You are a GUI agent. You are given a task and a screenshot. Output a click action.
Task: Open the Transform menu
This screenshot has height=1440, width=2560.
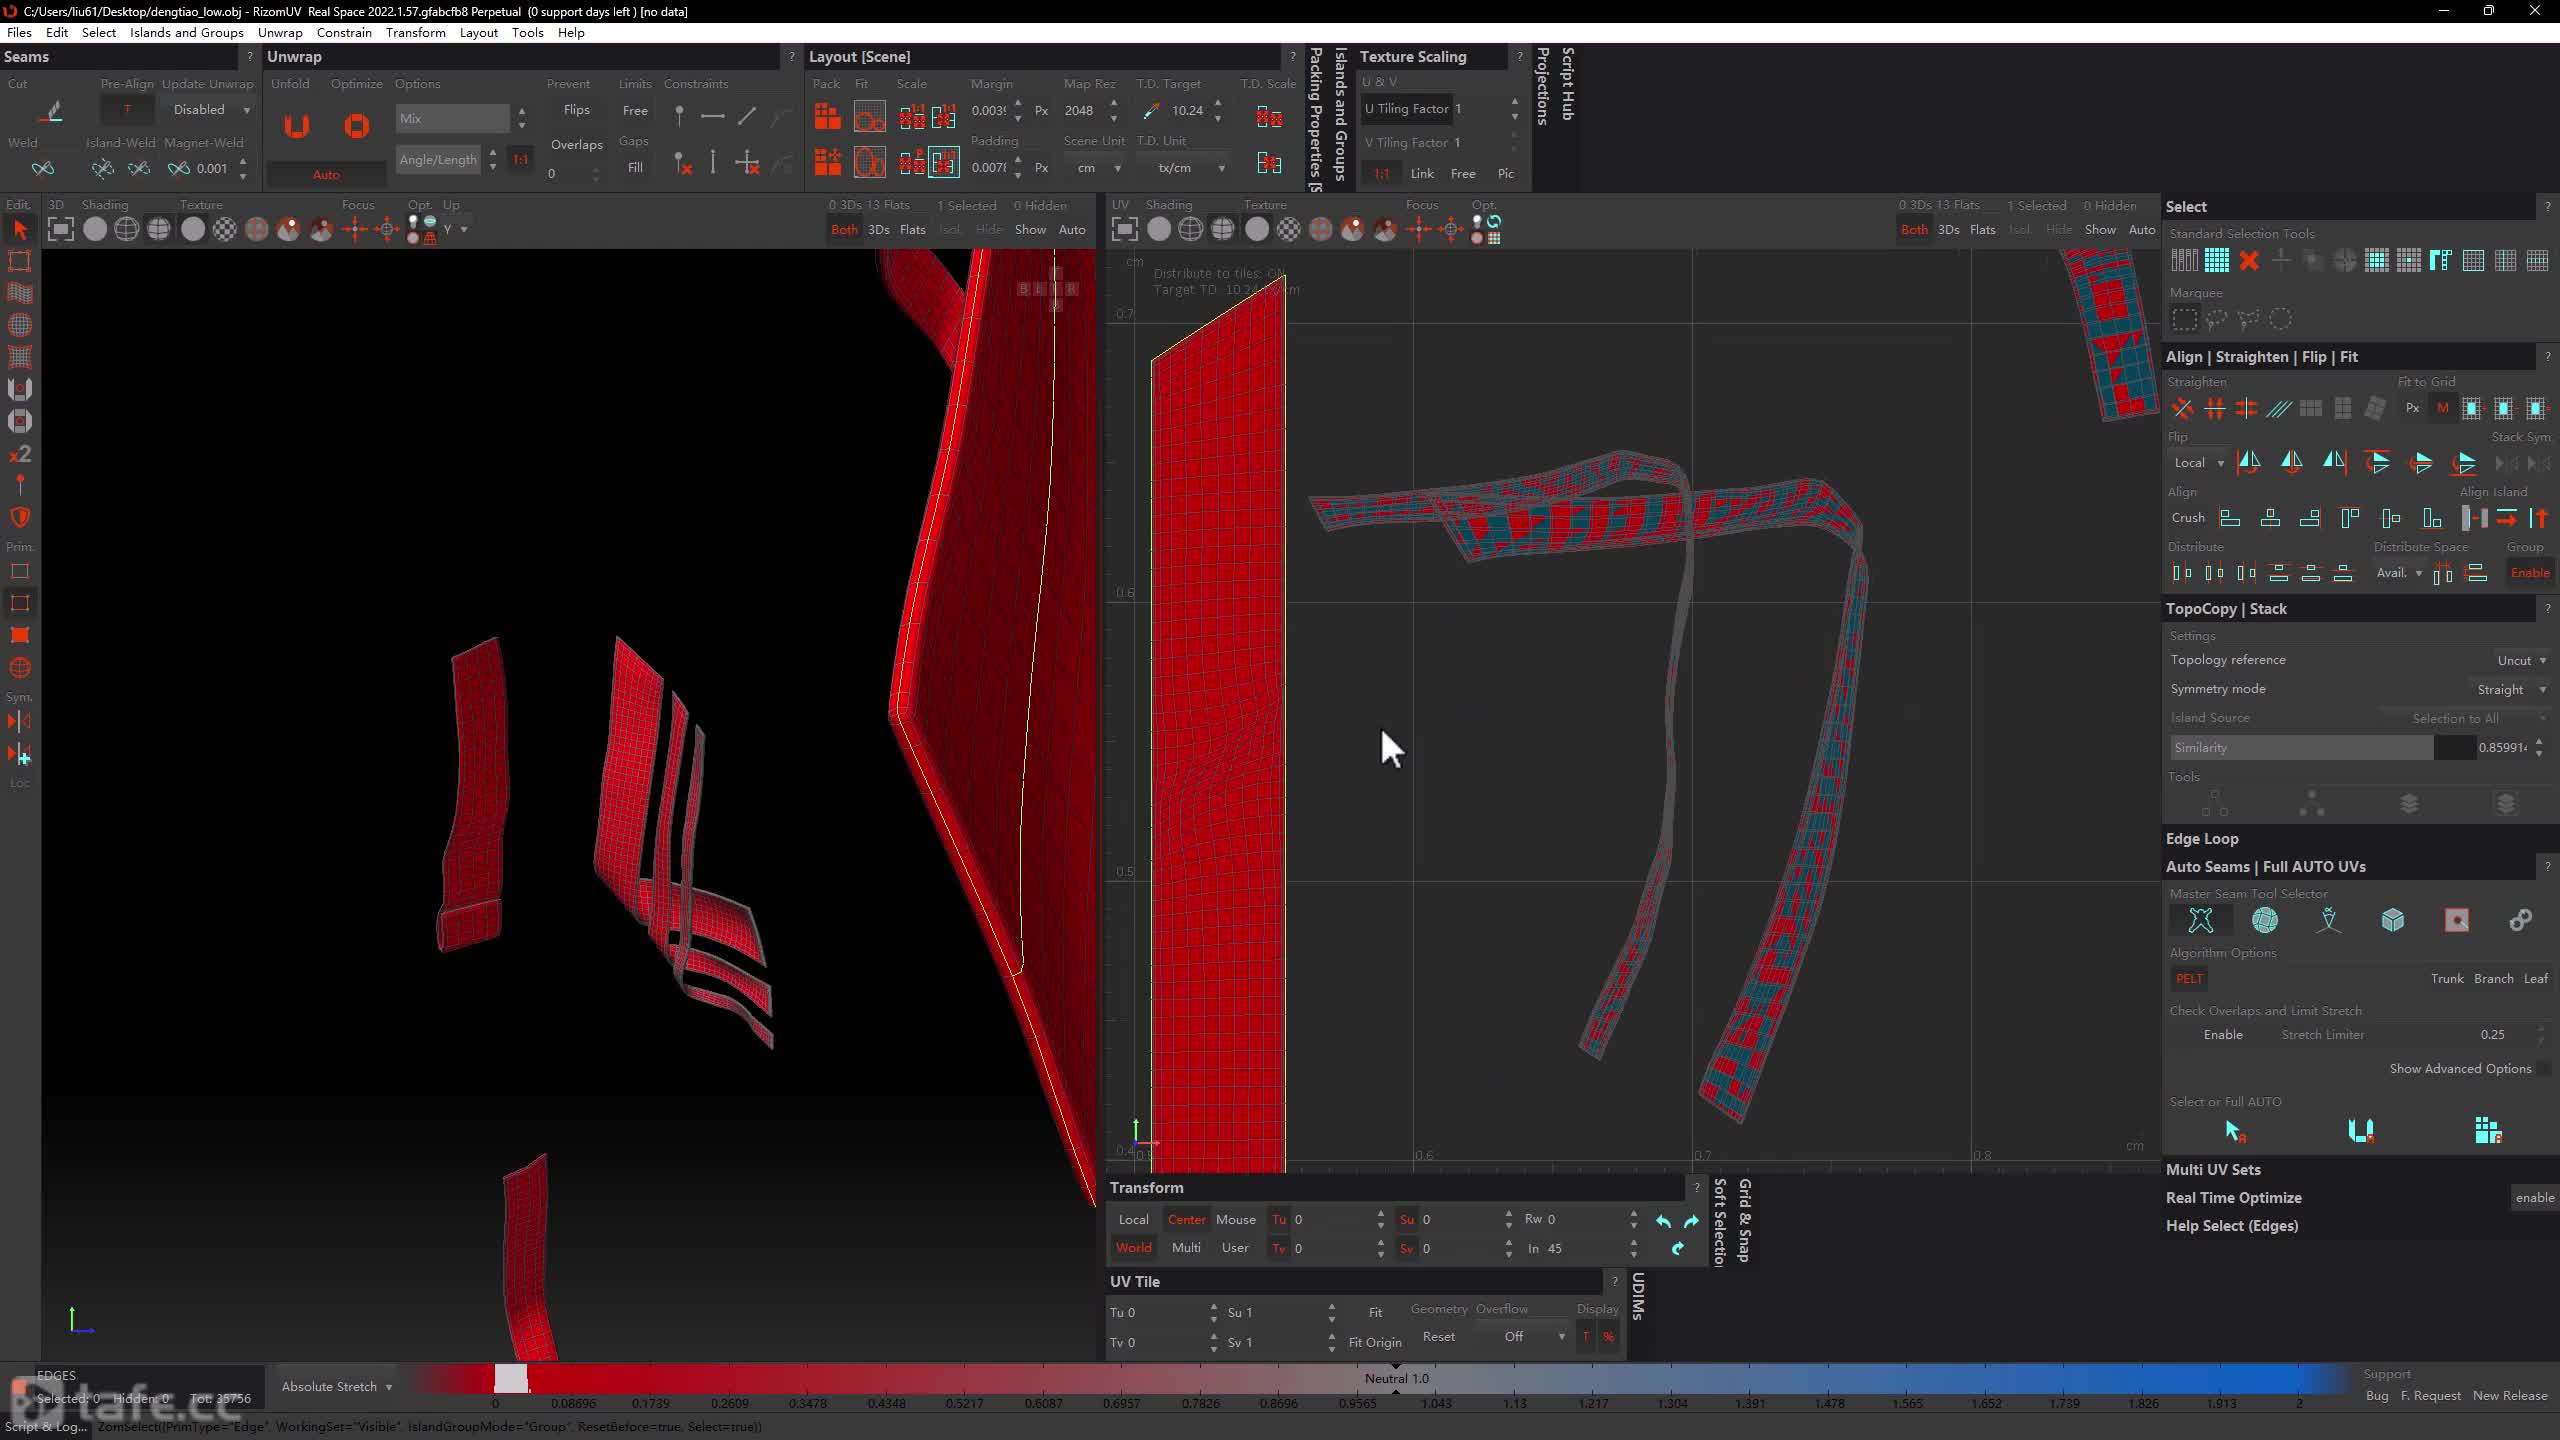pos(416,33)
